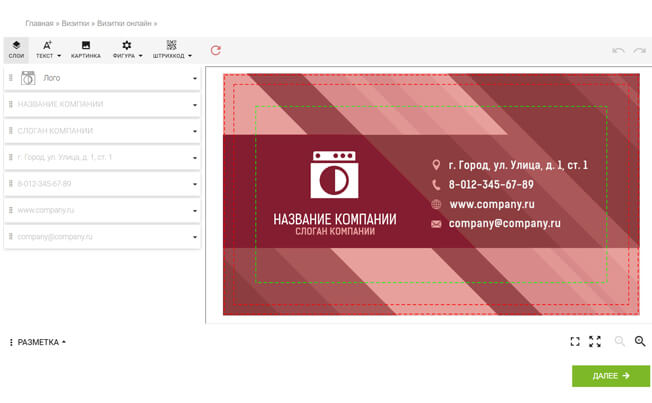Click the fullscreen expand icon
The image size is (652, 403).
[595, 341]
